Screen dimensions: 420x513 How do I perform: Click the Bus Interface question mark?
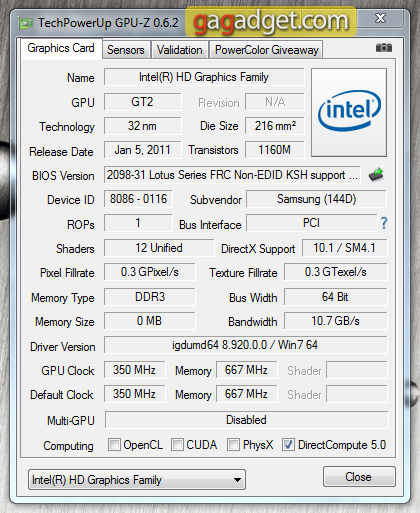[x=384, y=223]
